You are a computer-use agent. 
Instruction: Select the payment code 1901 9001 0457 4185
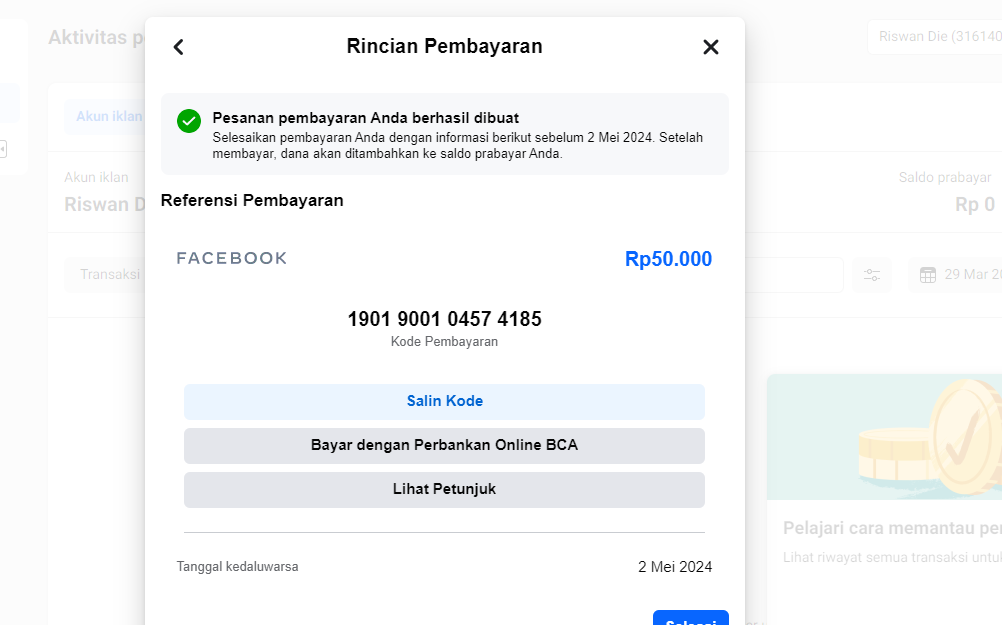click(444, 319)
